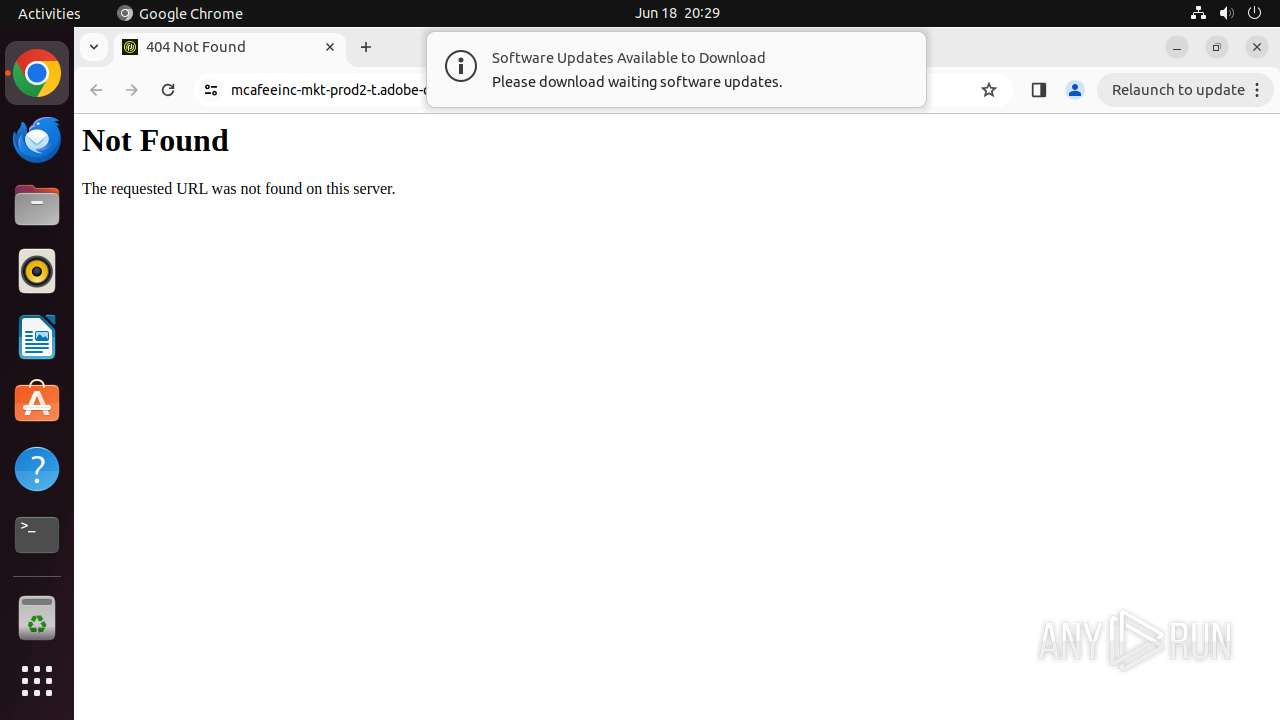Click the info icon in the notification

pyautogui.click(x=461, y=68)
